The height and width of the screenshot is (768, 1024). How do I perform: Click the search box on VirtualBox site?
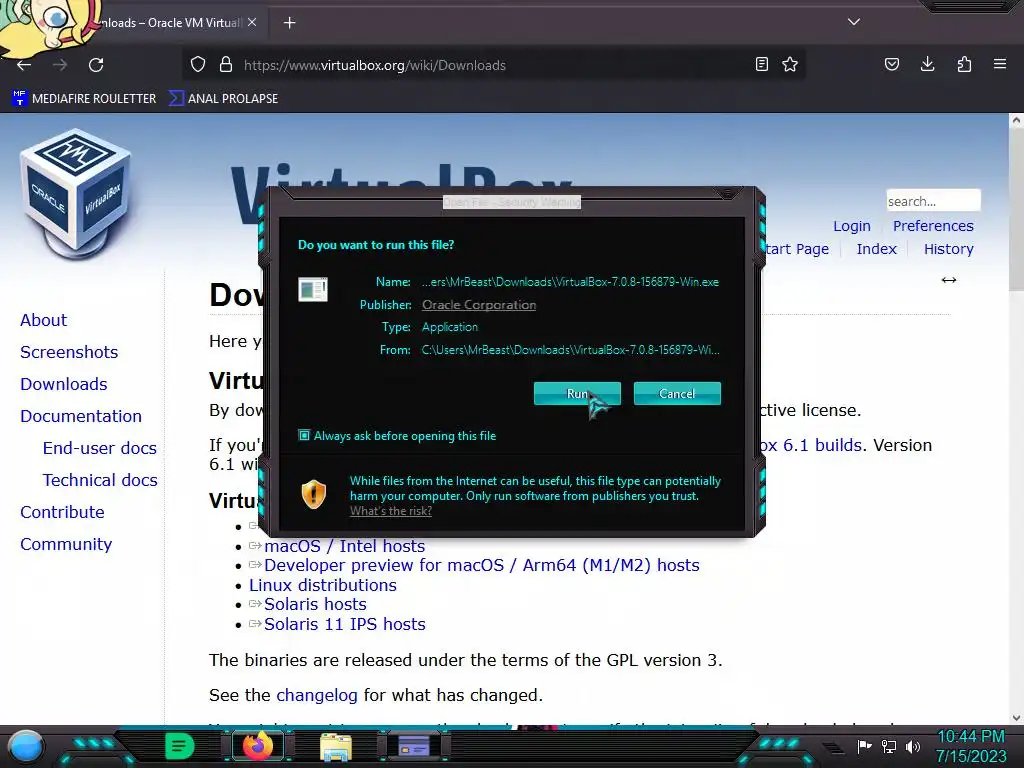click(x=933, y=200)
